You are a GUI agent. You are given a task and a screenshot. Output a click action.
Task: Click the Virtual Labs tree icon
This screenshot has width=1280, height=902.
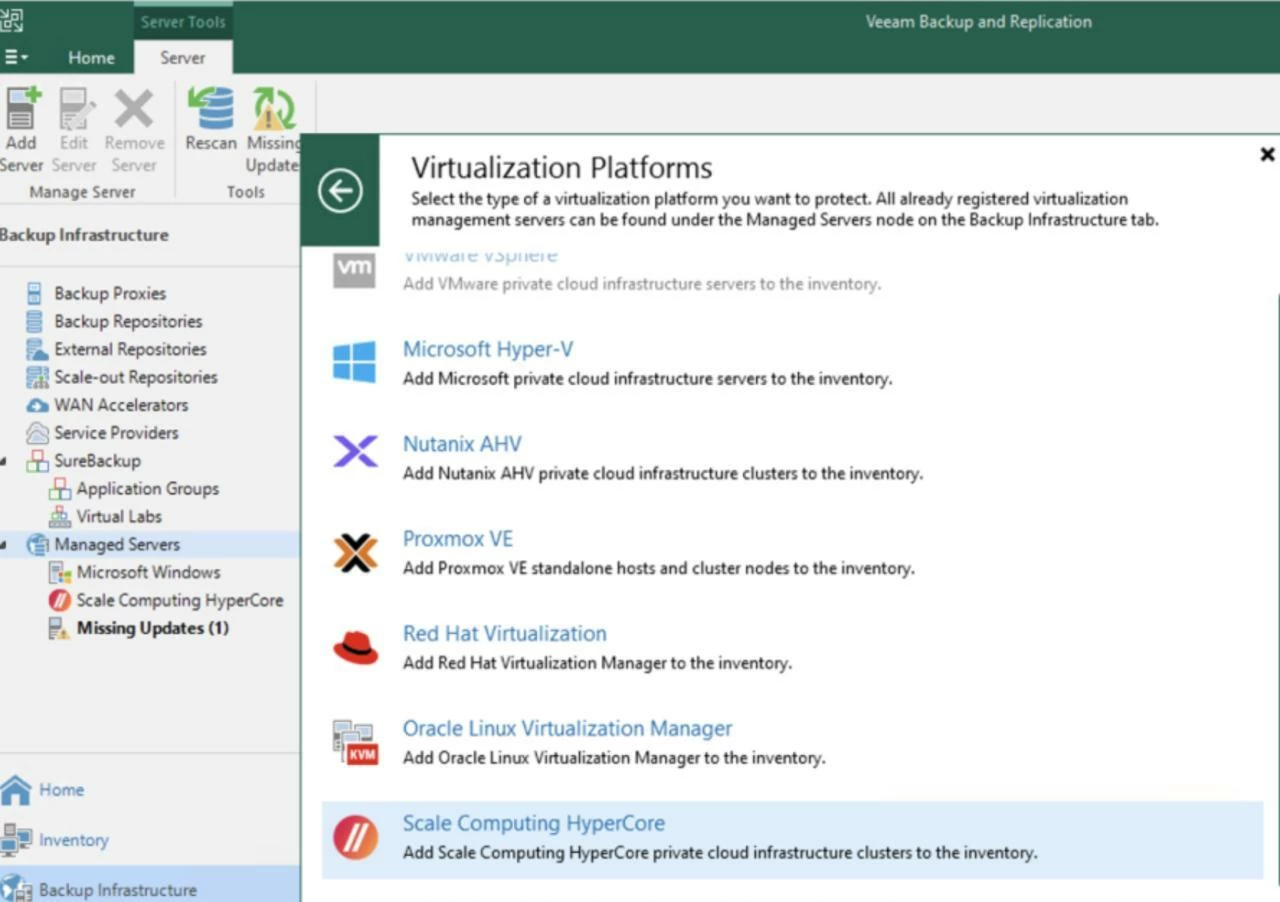[x=60, y=517]
